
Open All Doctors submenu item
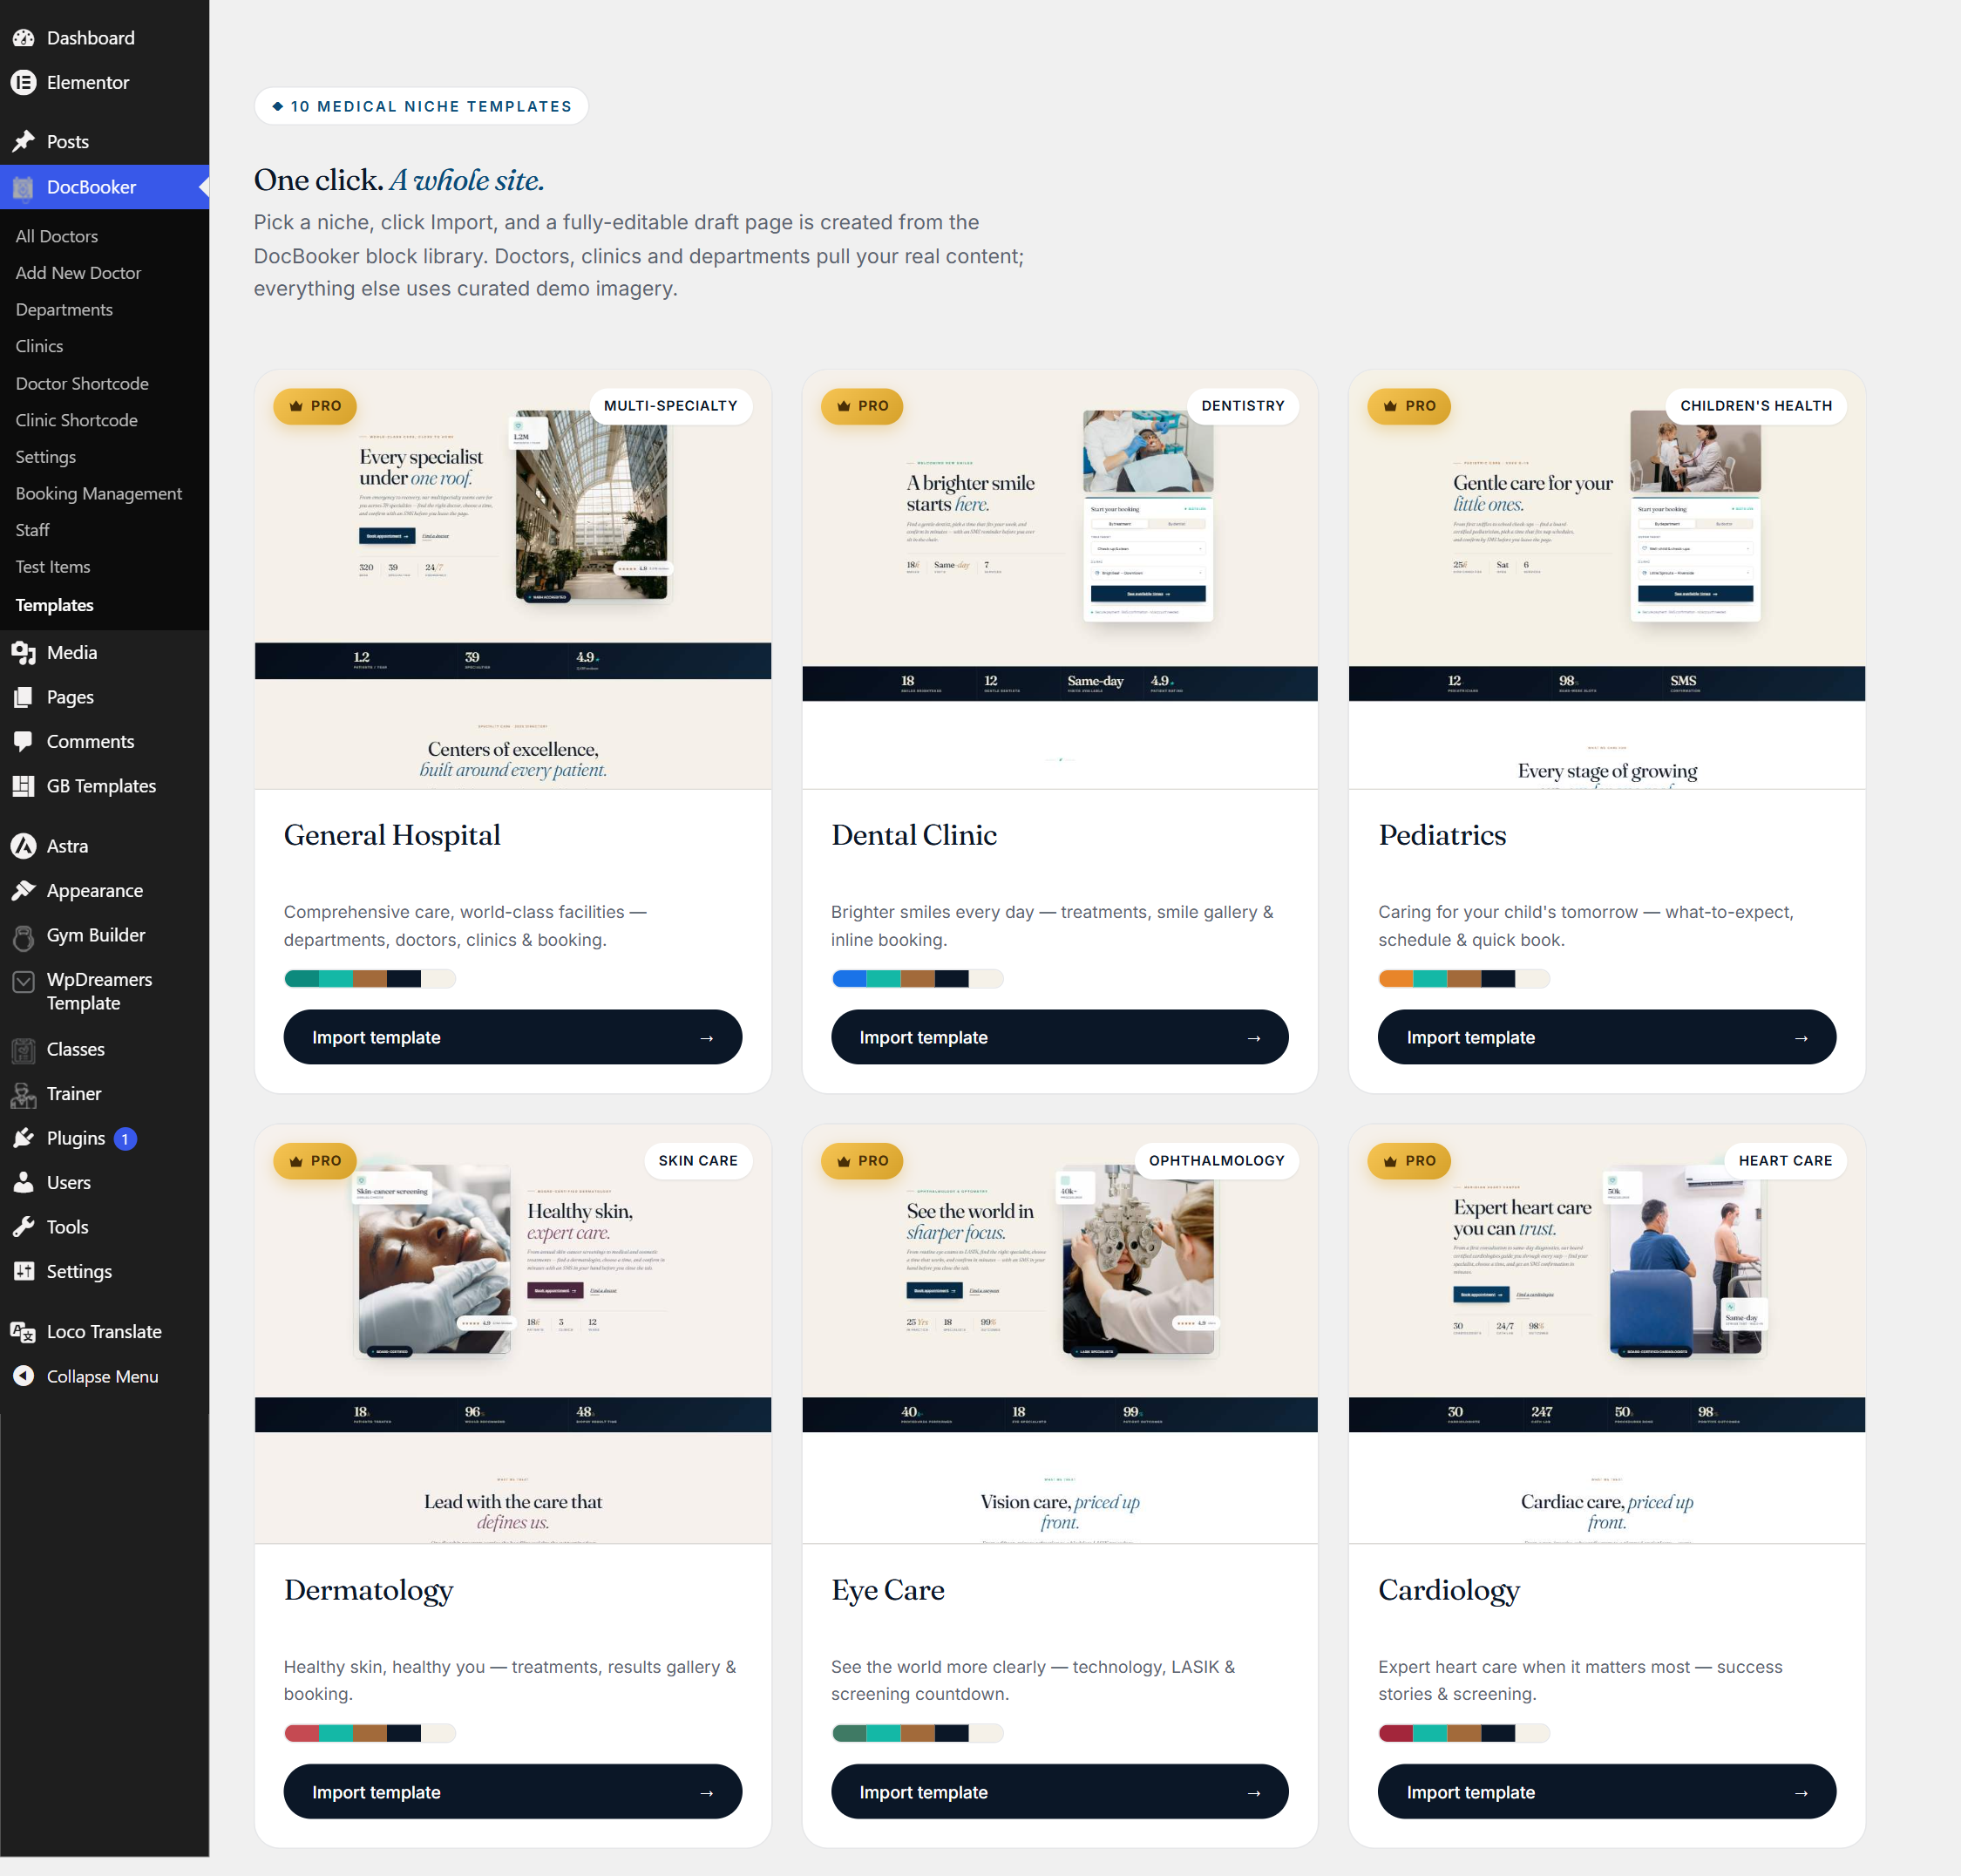(57, 236)
